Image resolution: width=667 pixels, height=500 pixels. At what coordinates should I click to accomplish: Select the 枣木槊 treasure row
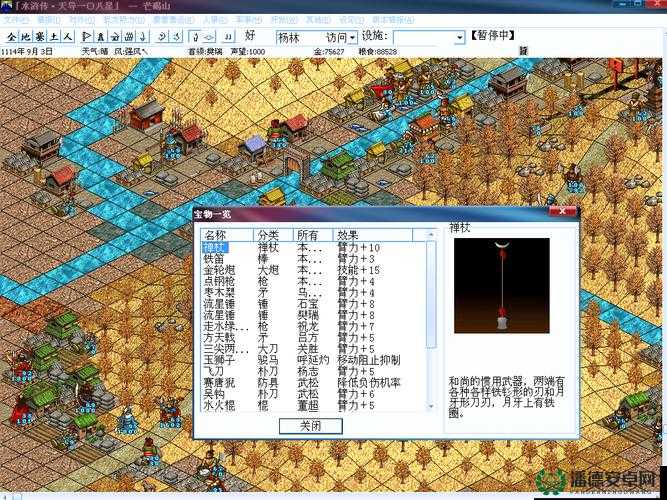pos(313,293)
